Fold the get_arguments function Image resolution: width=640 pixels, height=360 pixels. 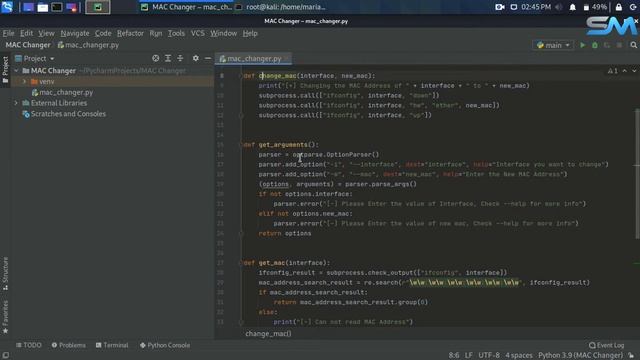(241, 145)
